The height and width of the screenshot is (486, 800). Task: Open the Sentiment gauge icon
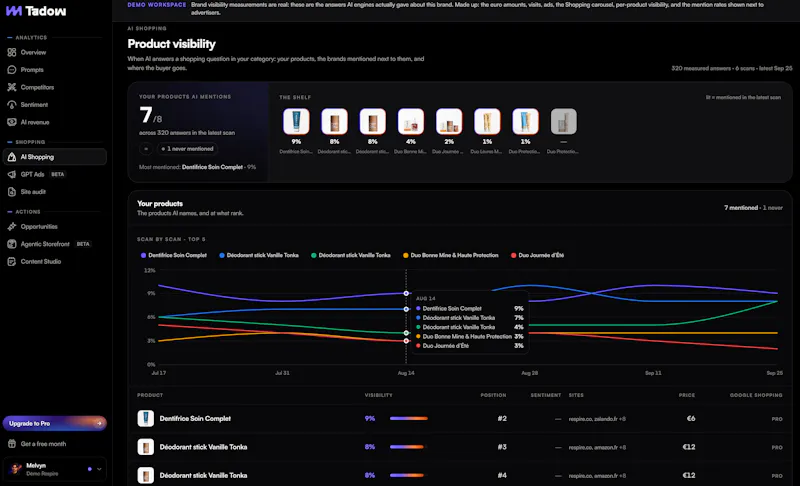coord(12,105)
